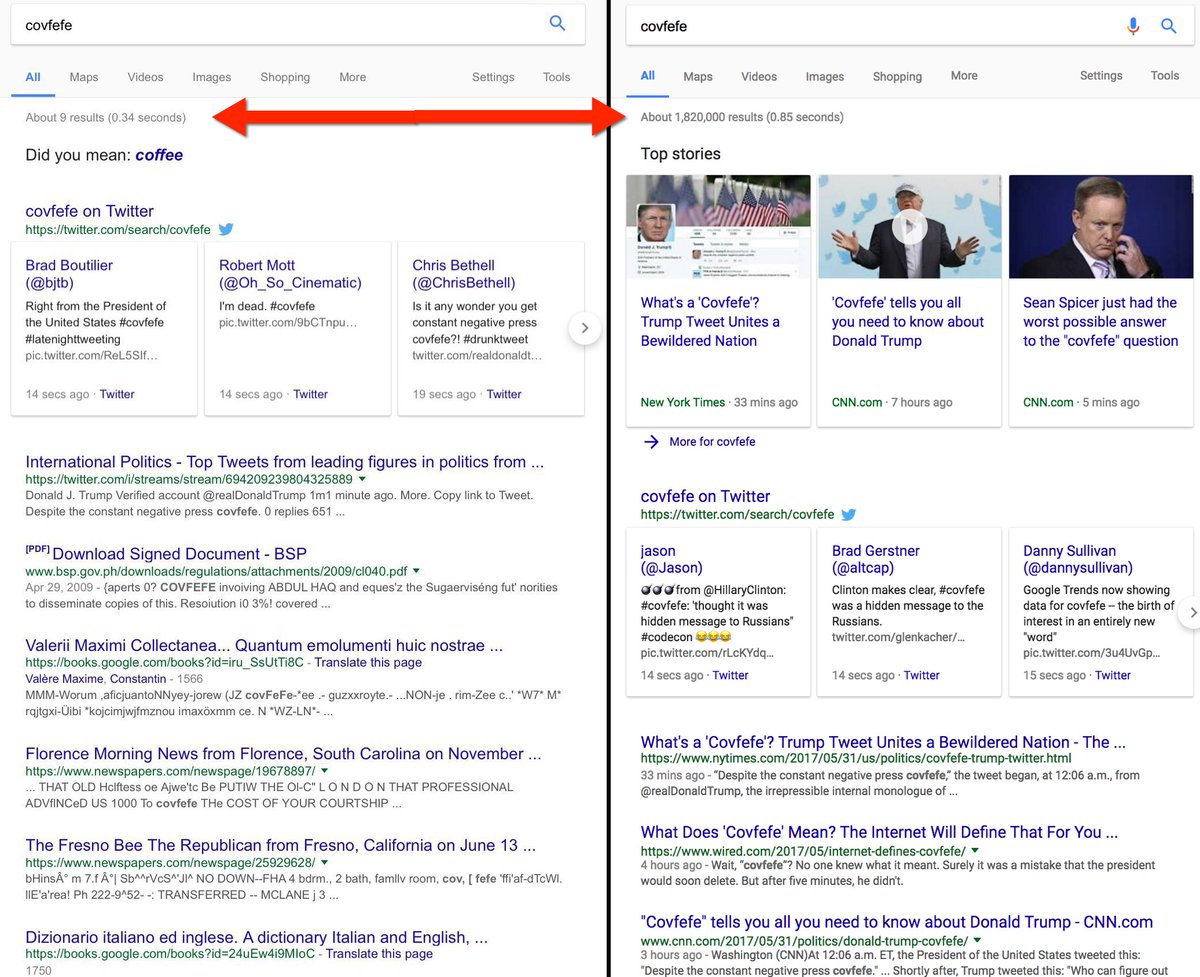The width and height of the screenshot is (1200, 977).
Task: Open More menu in left search panel
Action: coord(352,77)
